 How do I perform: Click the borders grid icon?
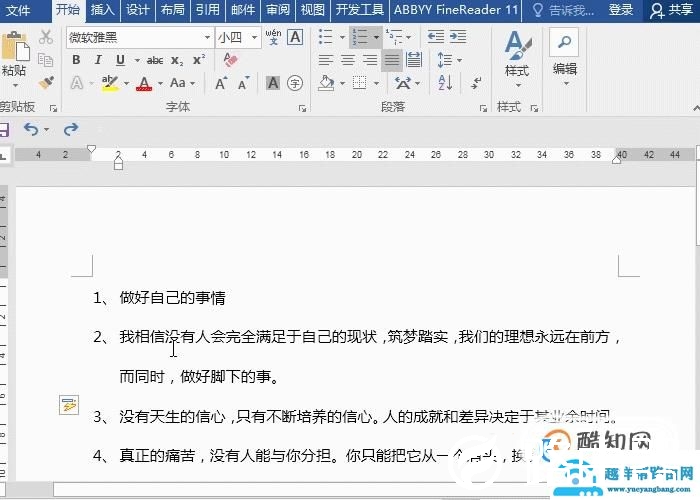[360, 83]
